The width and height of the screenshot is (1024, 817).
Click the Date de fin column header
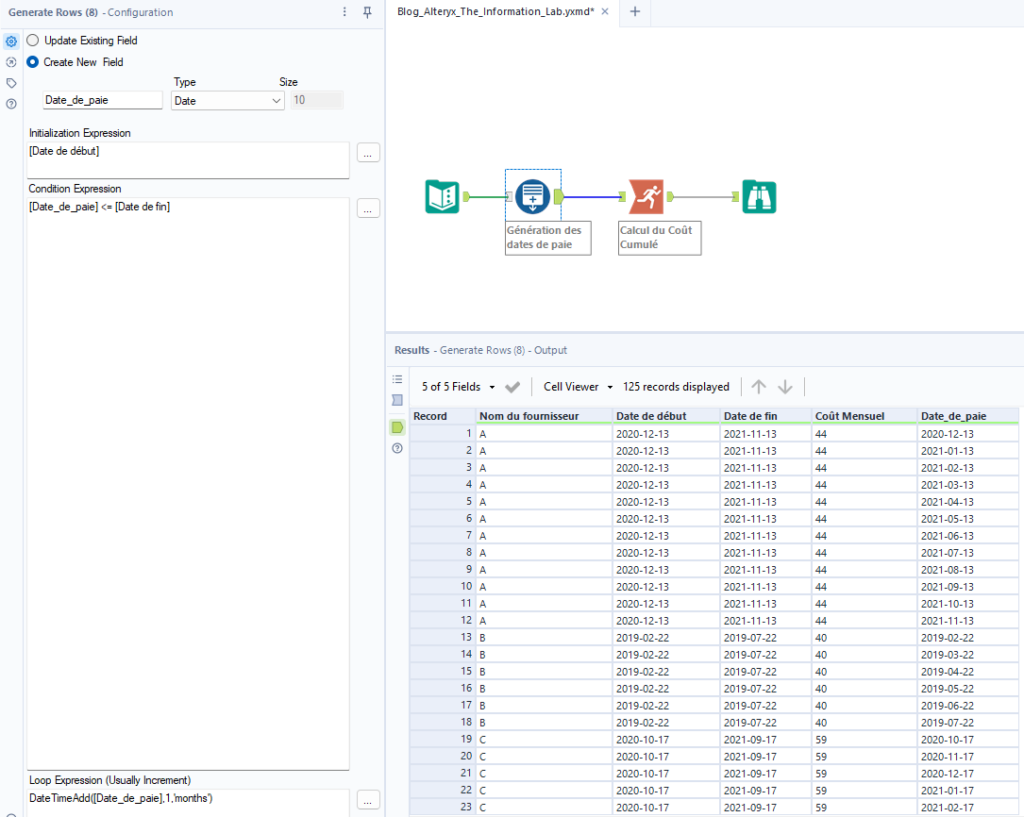tap(766, 416)
